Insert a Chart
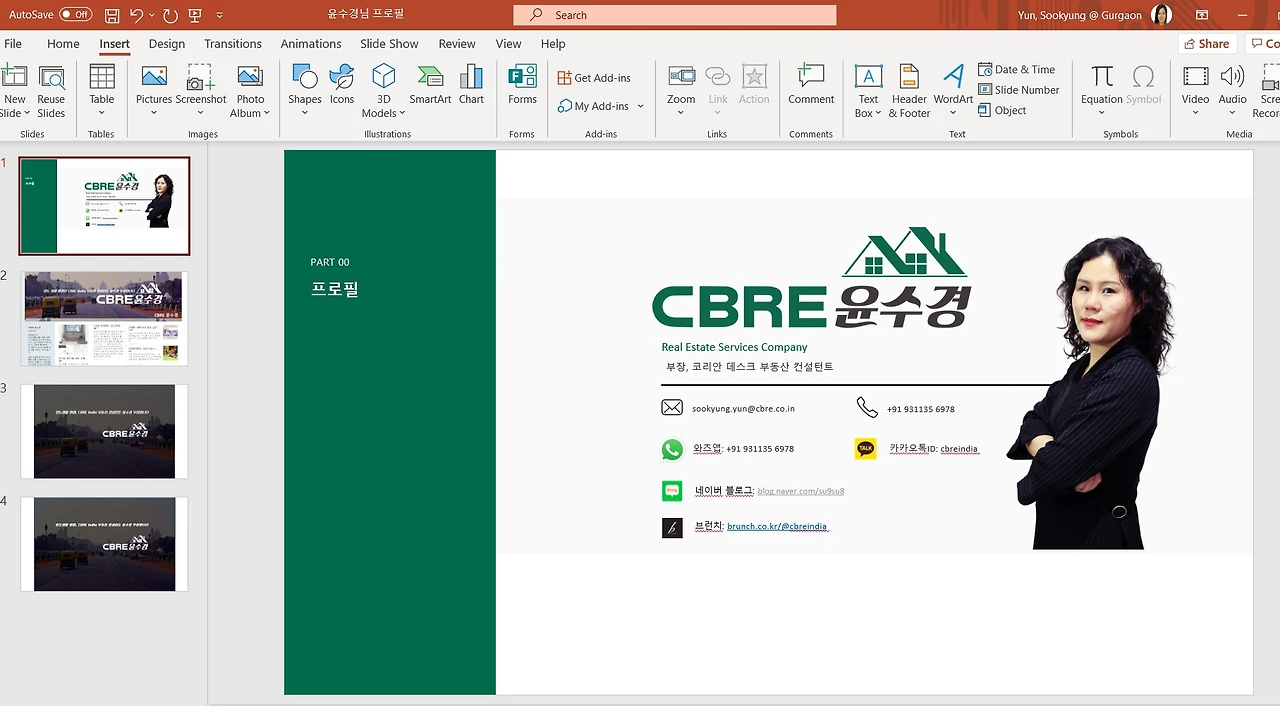Screen dimensions: 1280x706 coord(471,83)
